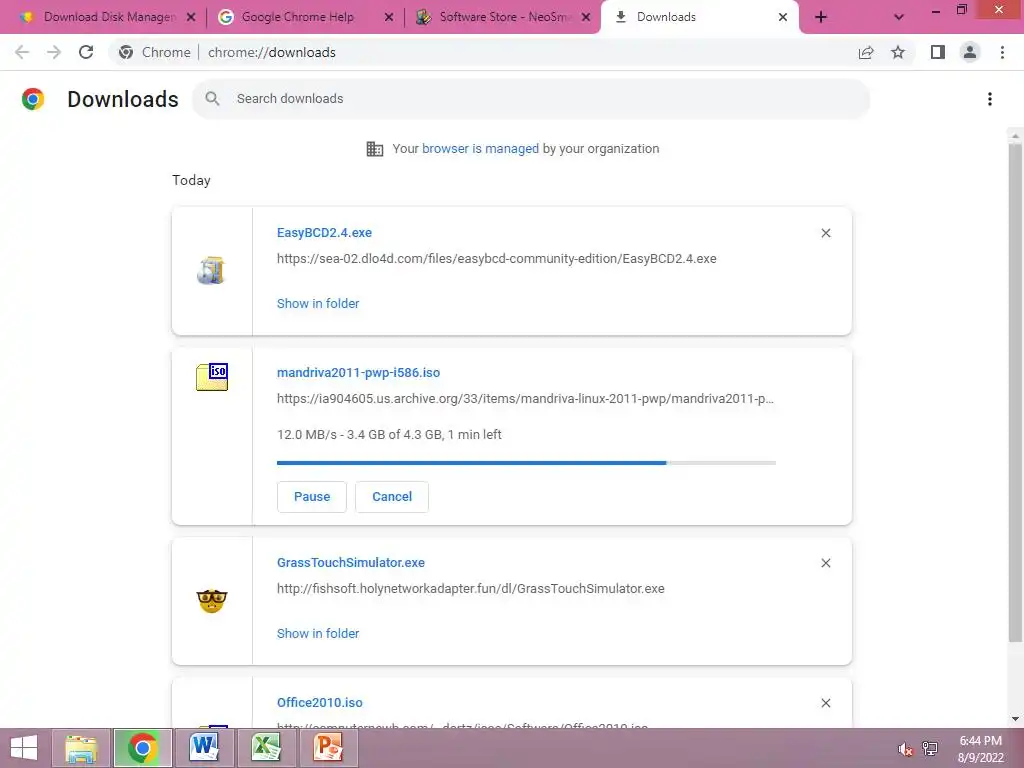Click the mandriva ISO file icon

coord(212,377)
